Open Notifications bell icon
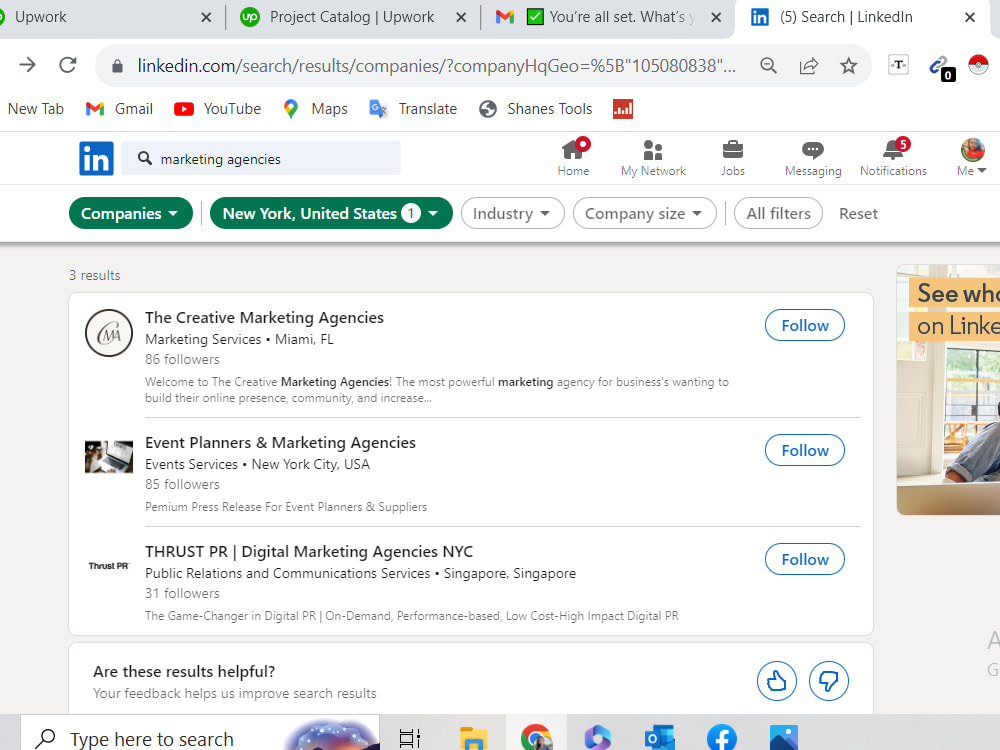 coord(893,158)
